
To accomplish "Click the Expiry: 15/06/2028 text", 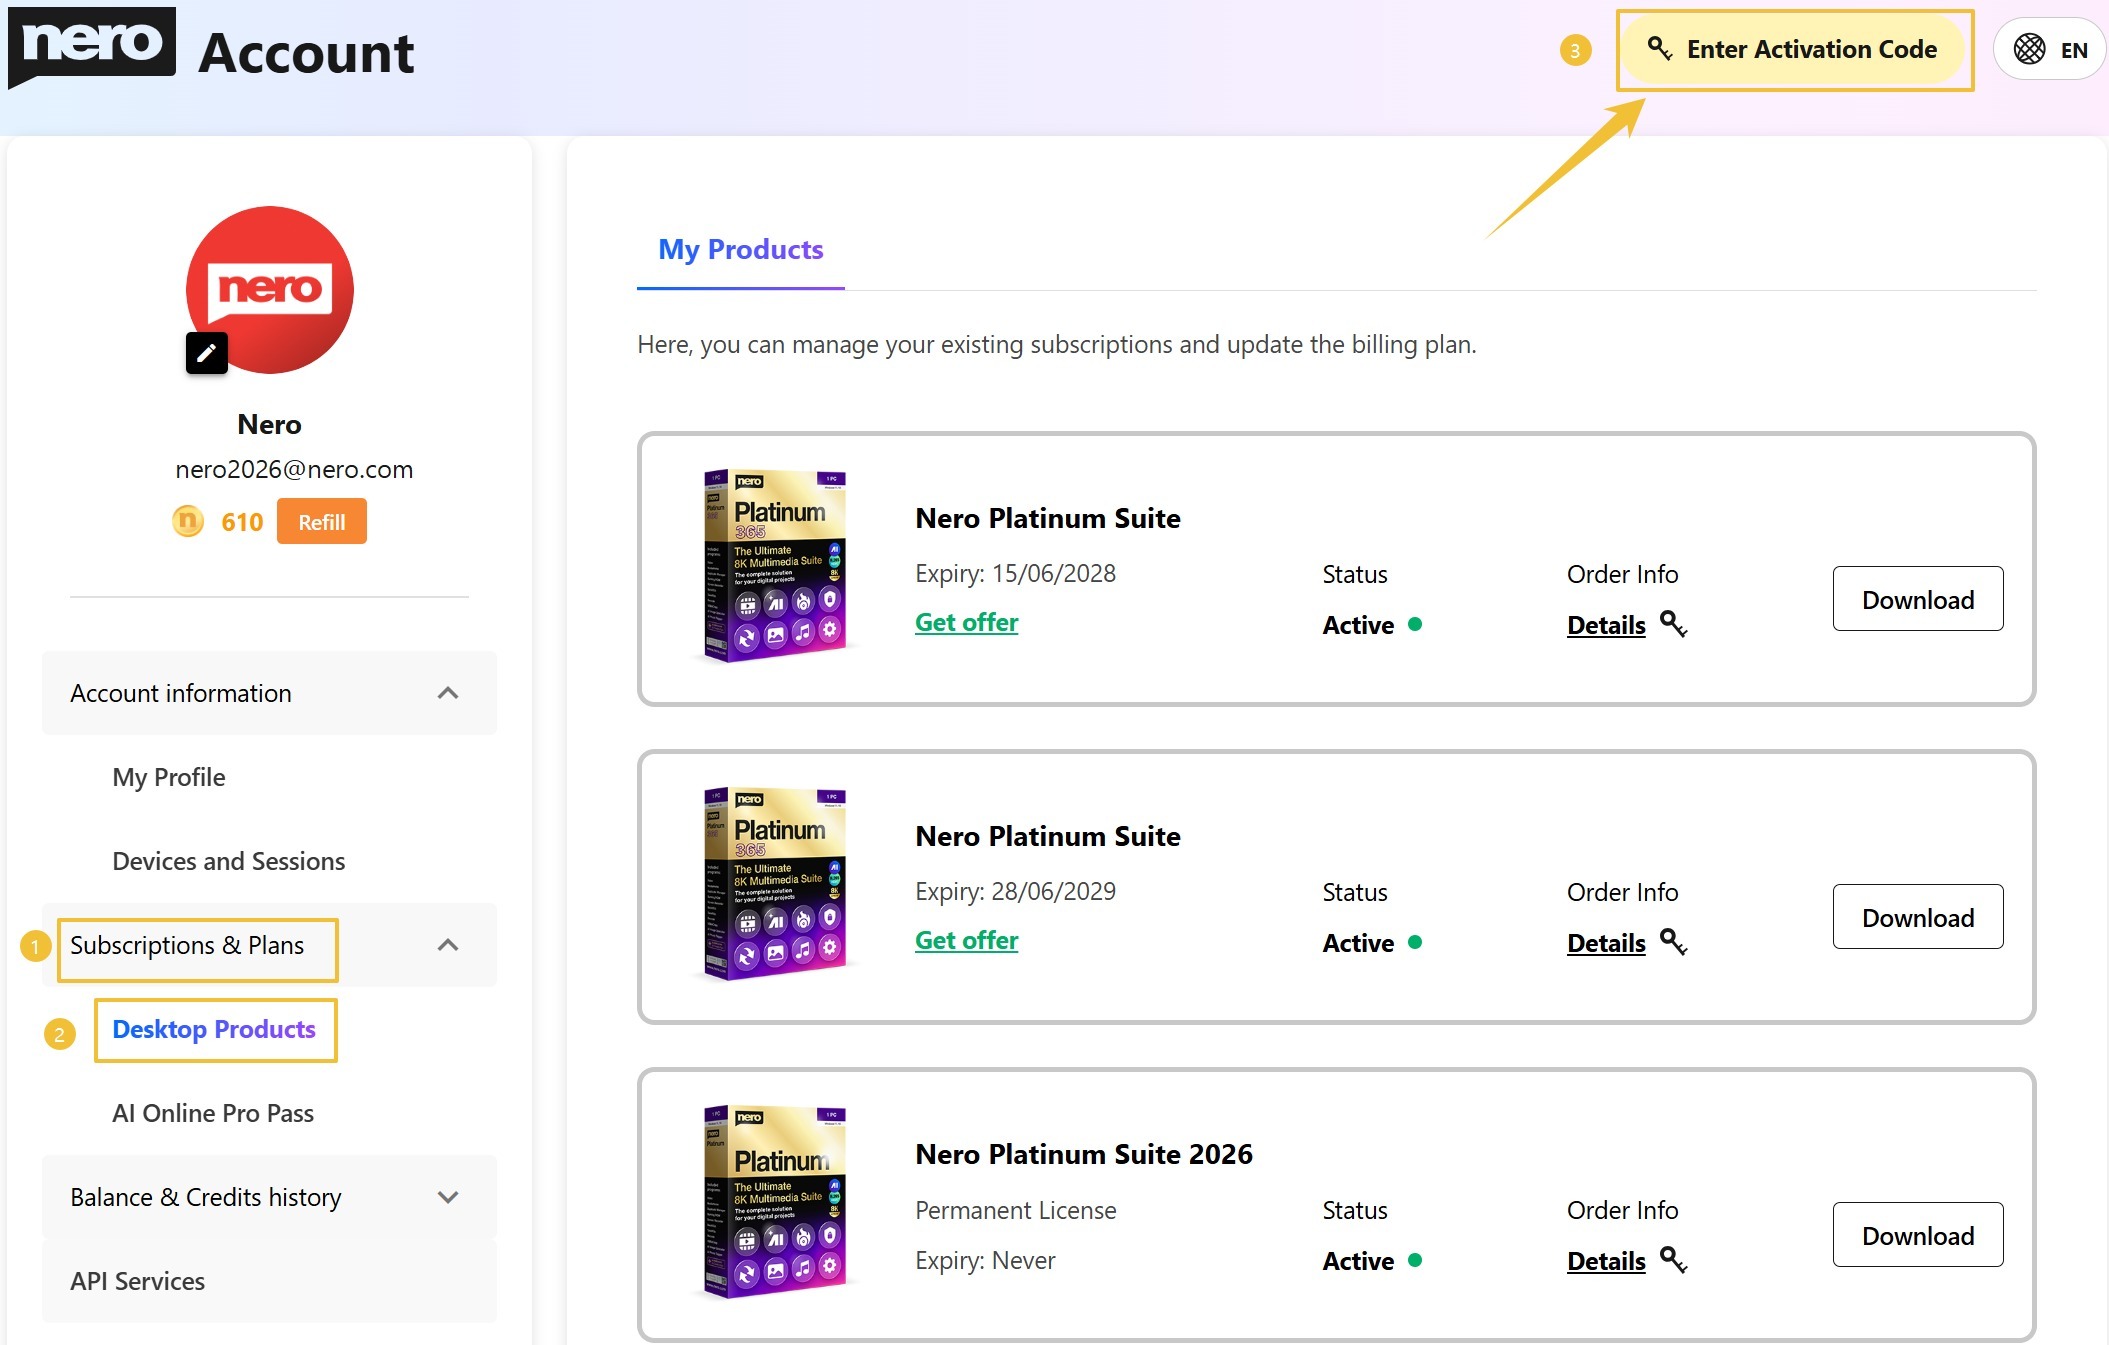I will tap(1015, 573).
